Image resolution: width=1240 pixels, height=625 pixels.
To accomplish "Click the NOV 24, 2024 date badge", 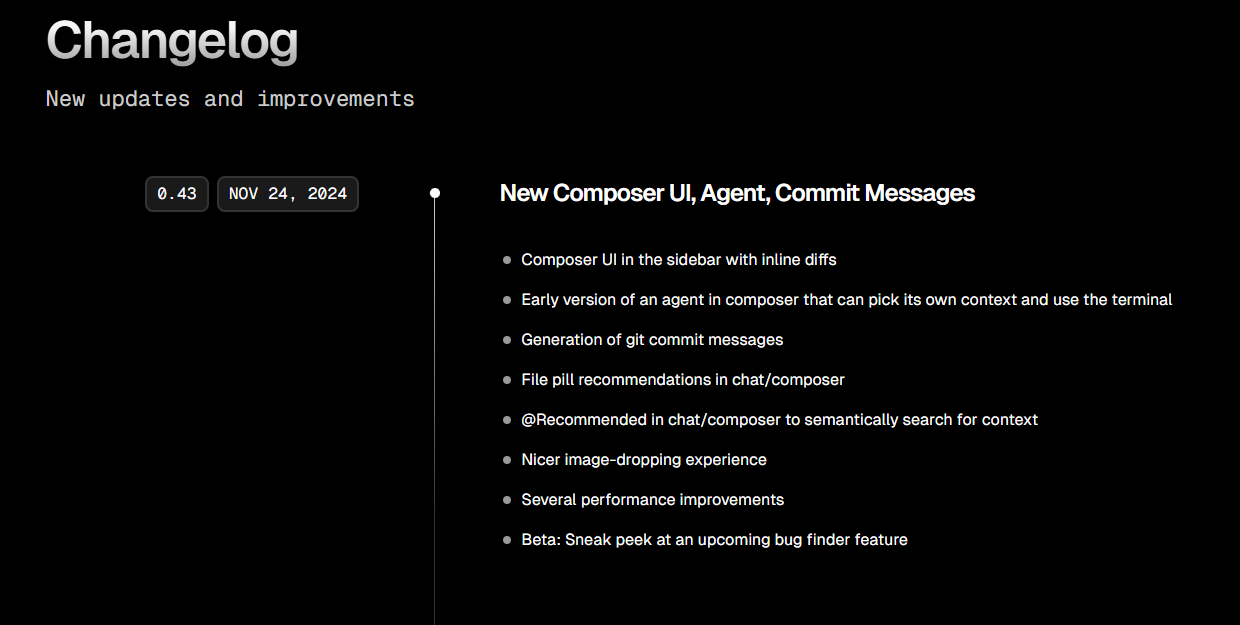I will click(x=287, y=194).
